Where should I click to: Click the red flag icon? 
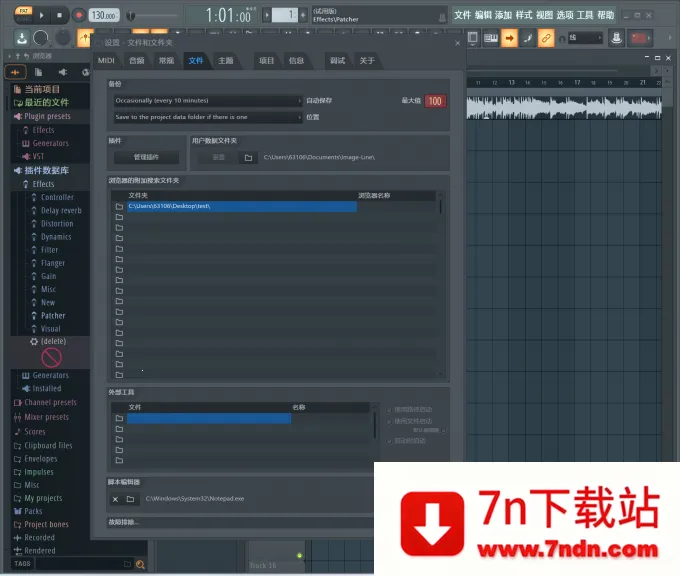[639, 38]
